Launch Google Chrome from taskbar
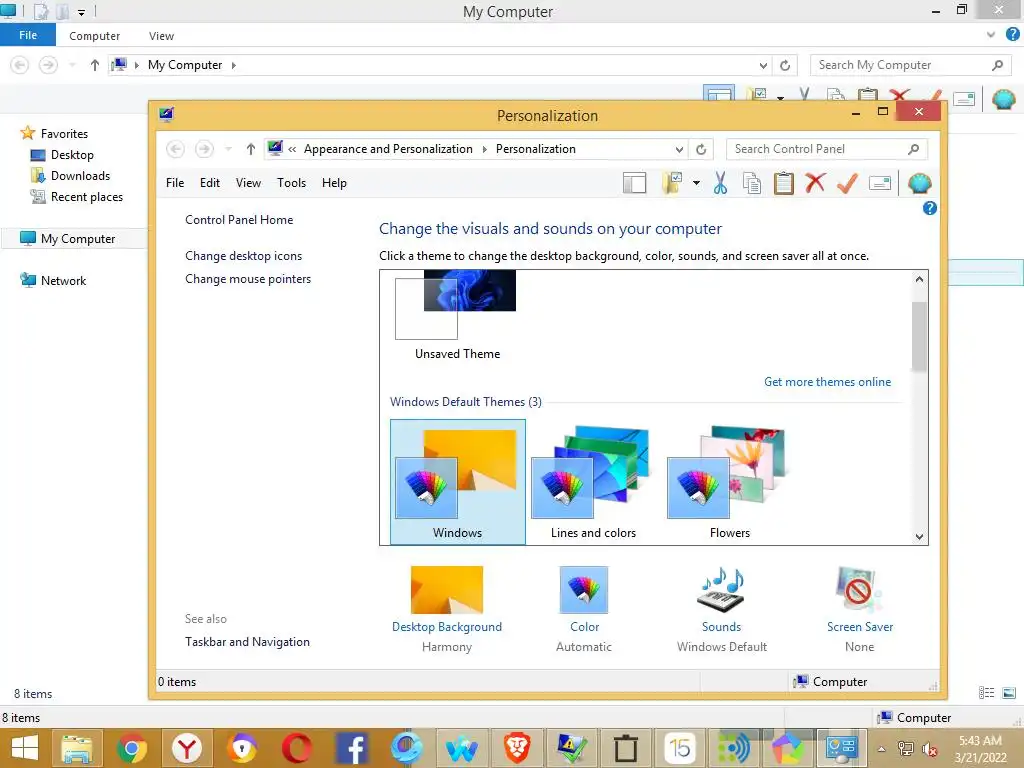1024x768 pixels. tap(132, 748)
